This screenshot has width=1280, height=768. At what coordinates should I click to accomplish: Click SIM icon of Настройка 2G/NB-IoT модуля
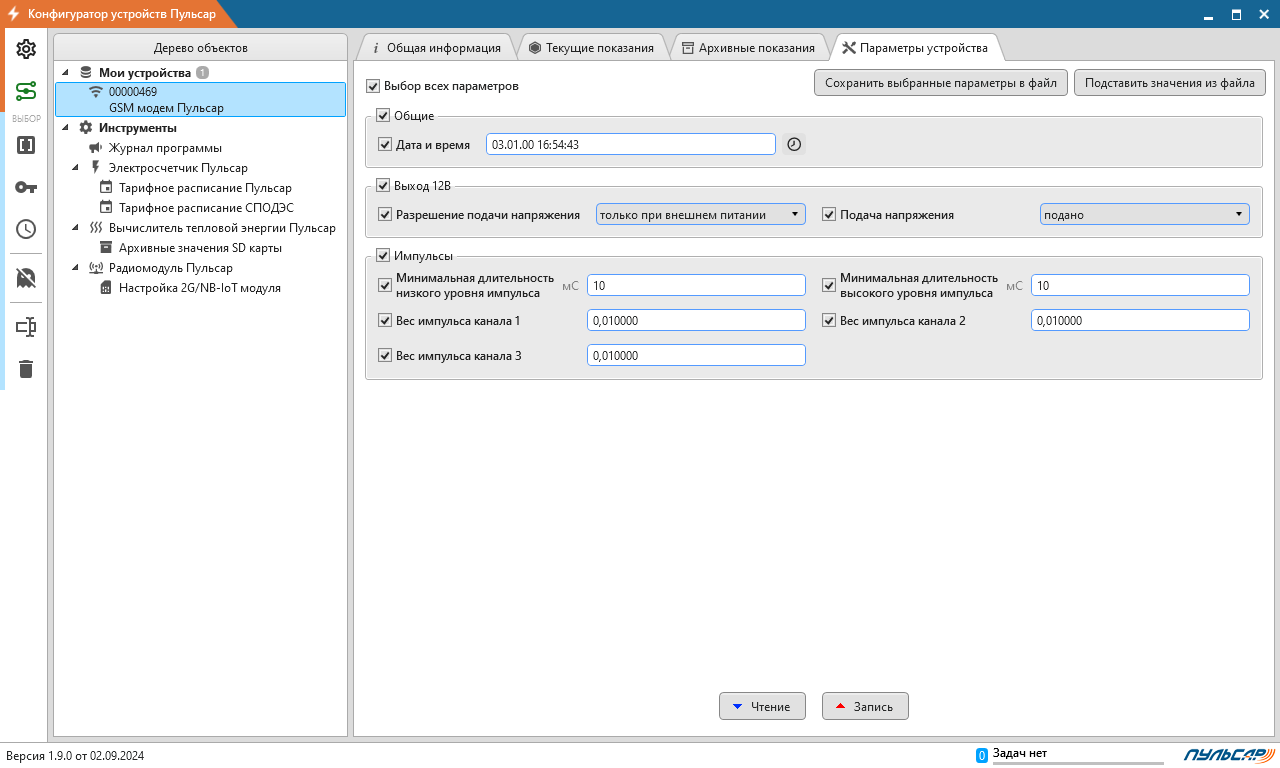(x=106, y=288)
